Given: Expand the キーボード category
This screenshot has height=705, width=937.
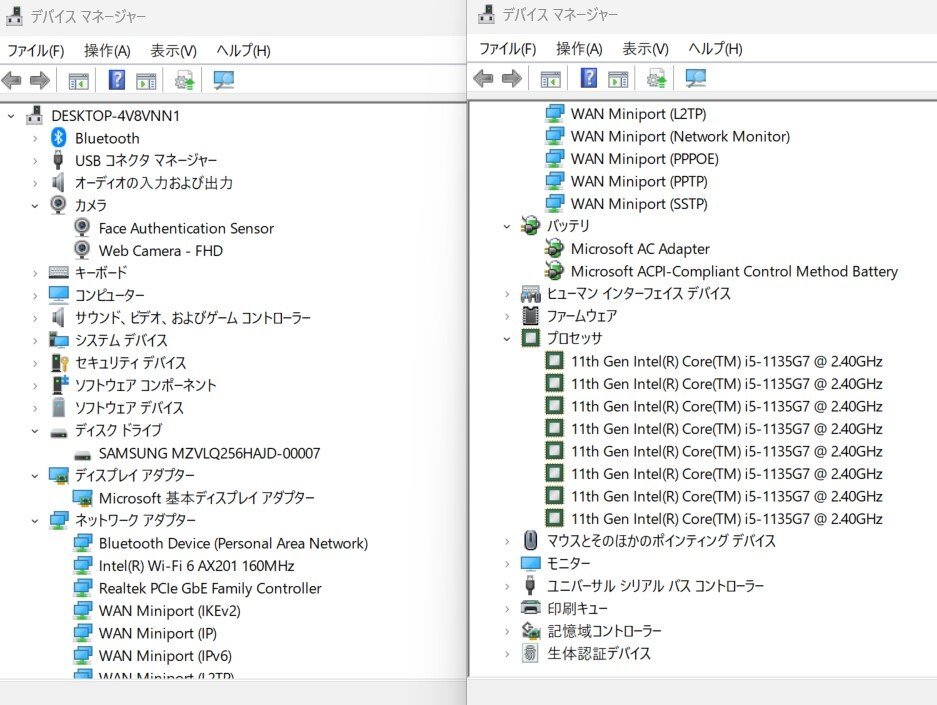Looking at the screenshot, I should point(35,273).
